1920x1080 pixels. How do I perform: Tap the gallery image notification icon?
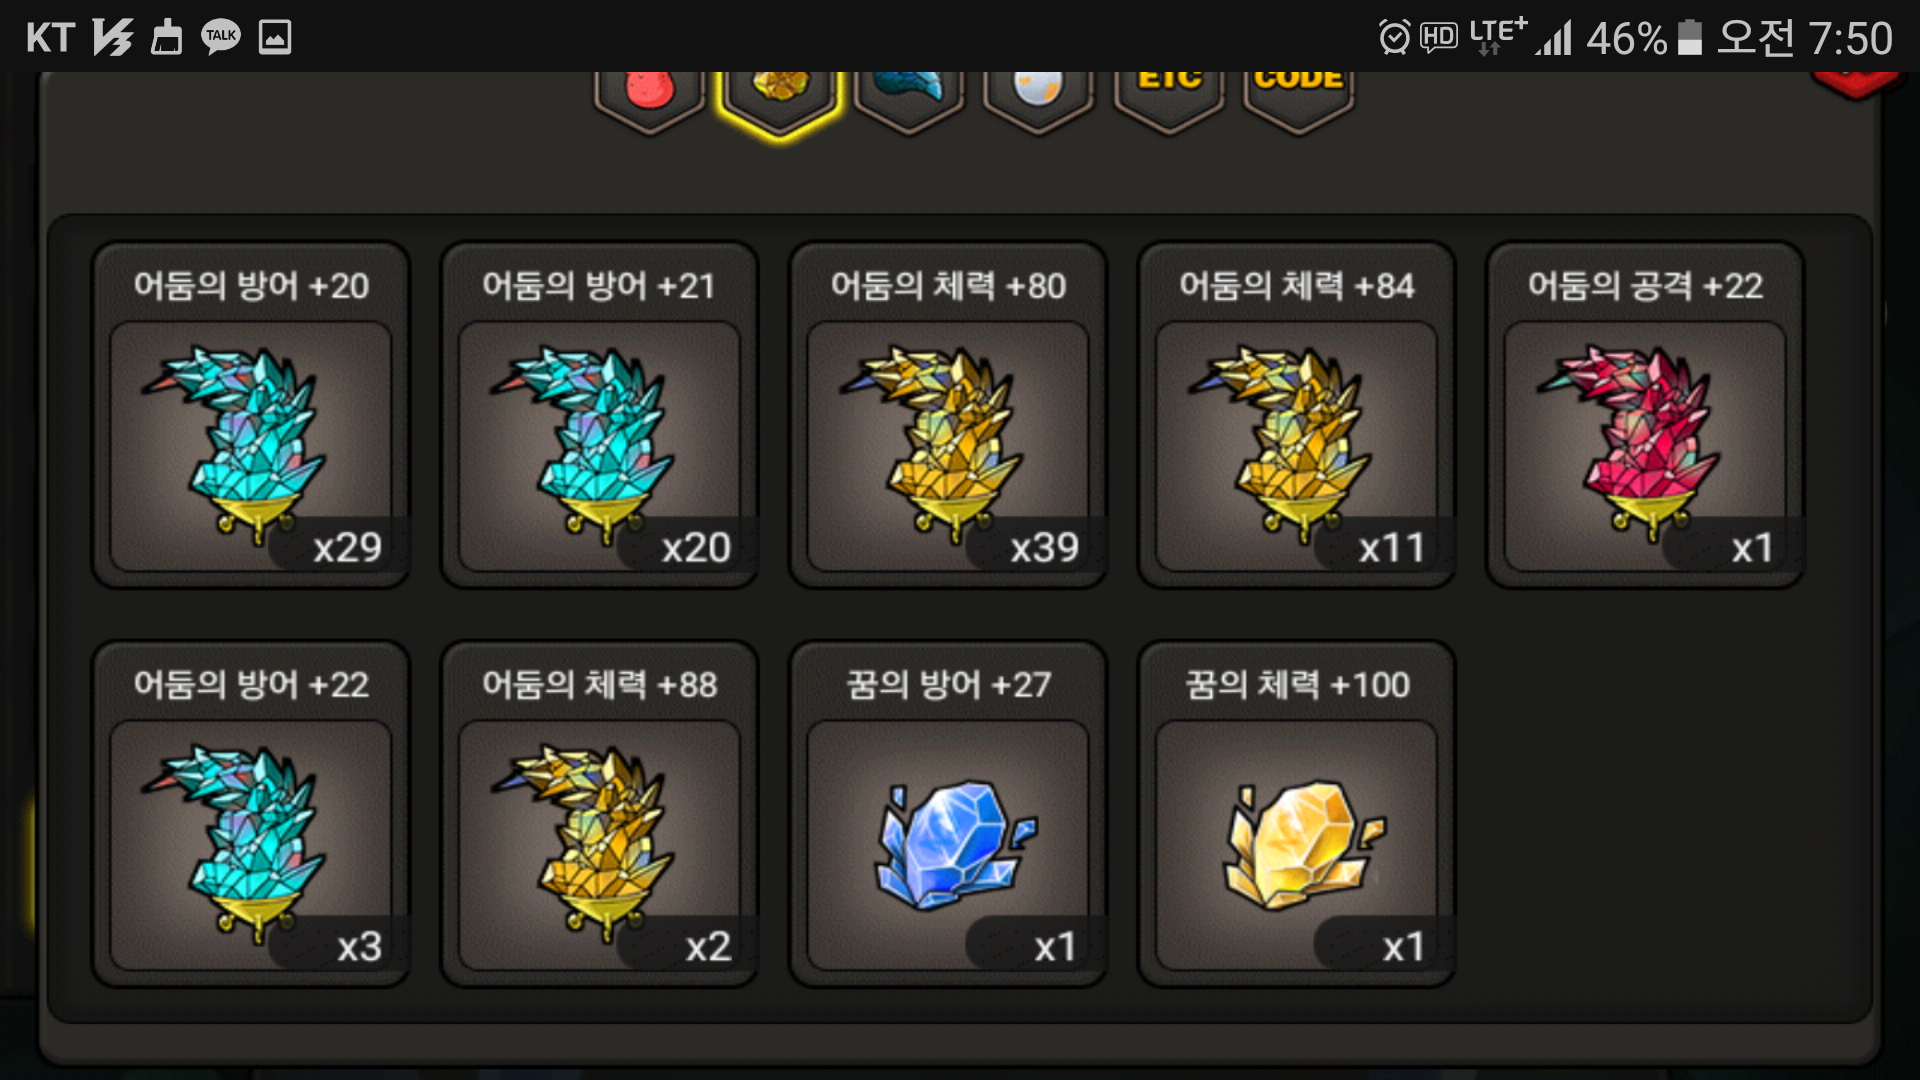pos(275,37)
